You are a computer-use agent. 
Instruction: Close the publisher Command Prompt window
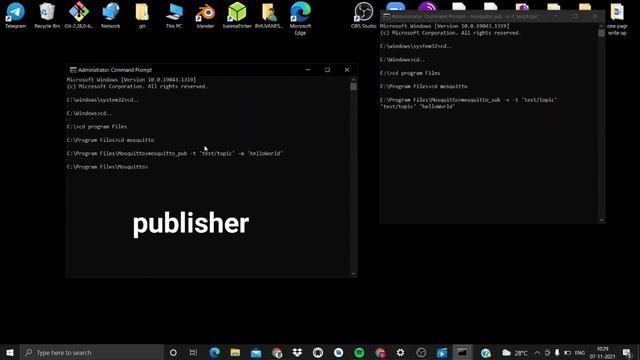tap(347, 70)
